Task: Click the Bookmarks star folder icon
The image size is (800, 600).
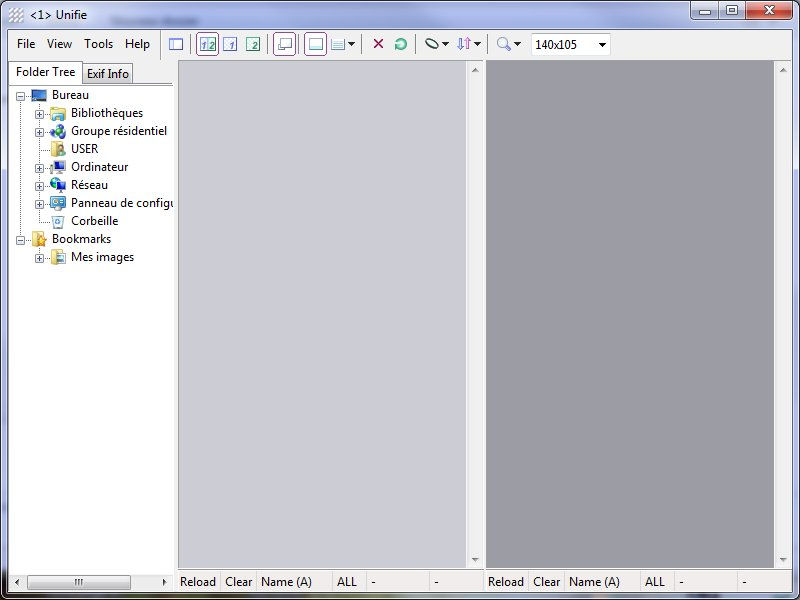Action: (39, 239)
